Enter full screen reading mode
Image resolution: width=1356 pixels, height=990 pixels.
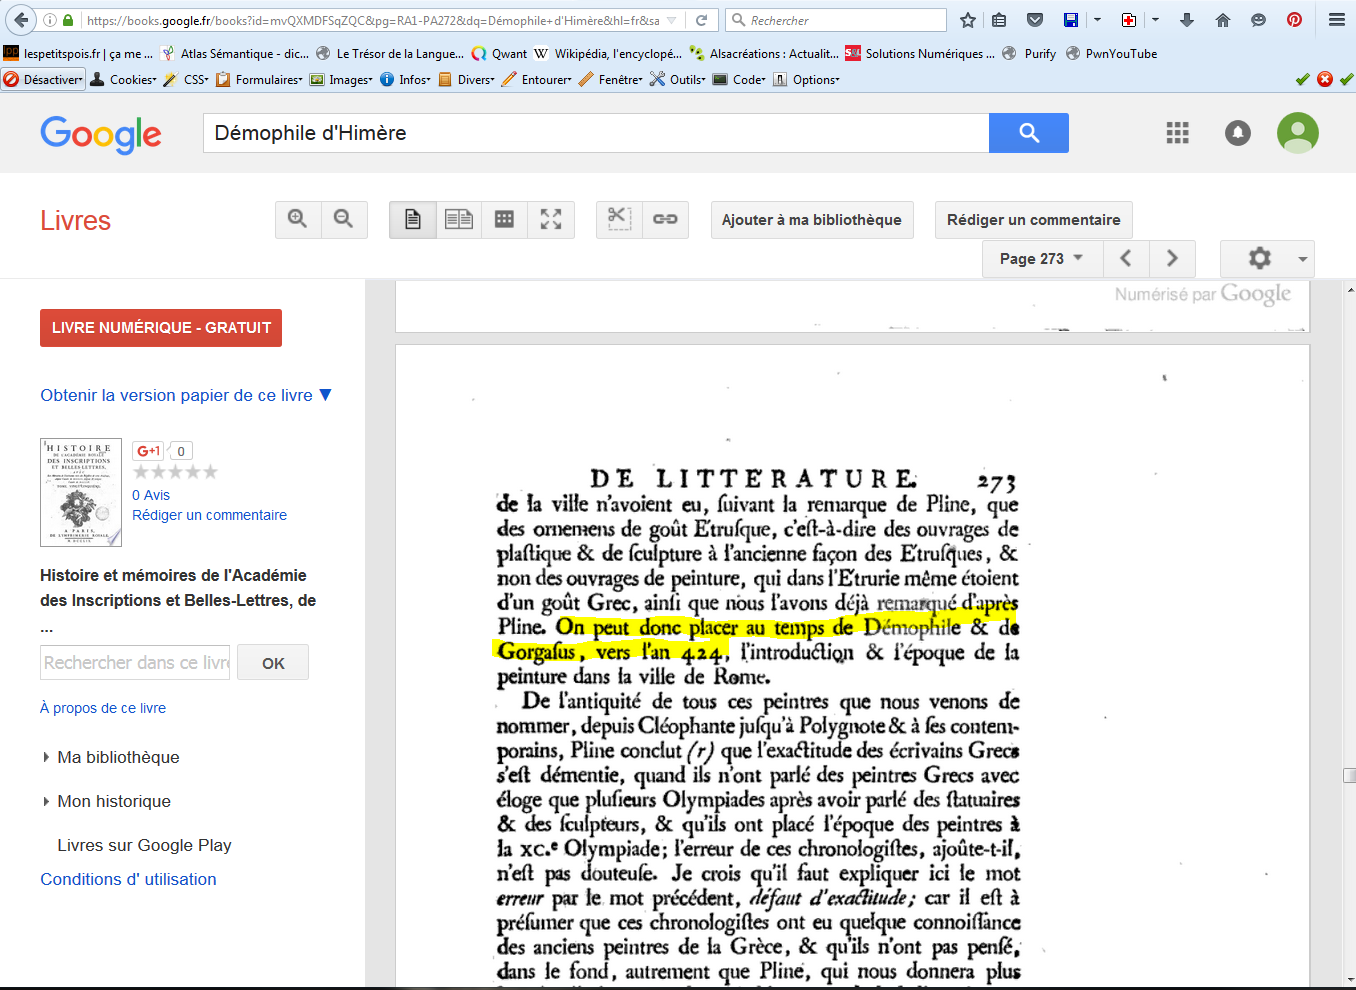coord(551,219)
